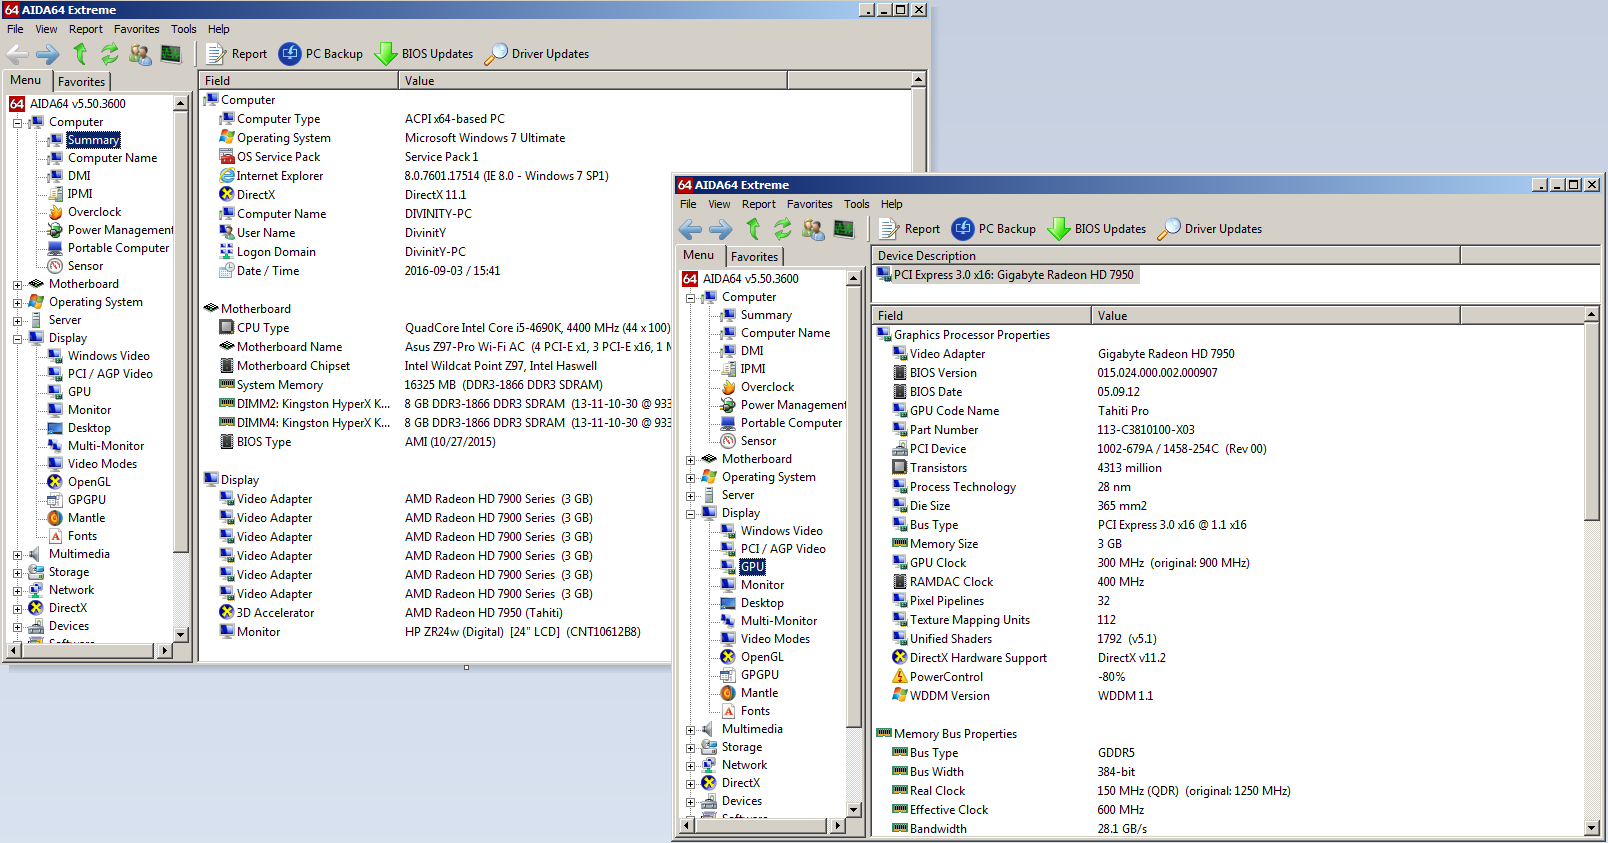Click scroll-down arrow of the right window tree
This screenshot has height=843, width=1608.
point(854,810)
